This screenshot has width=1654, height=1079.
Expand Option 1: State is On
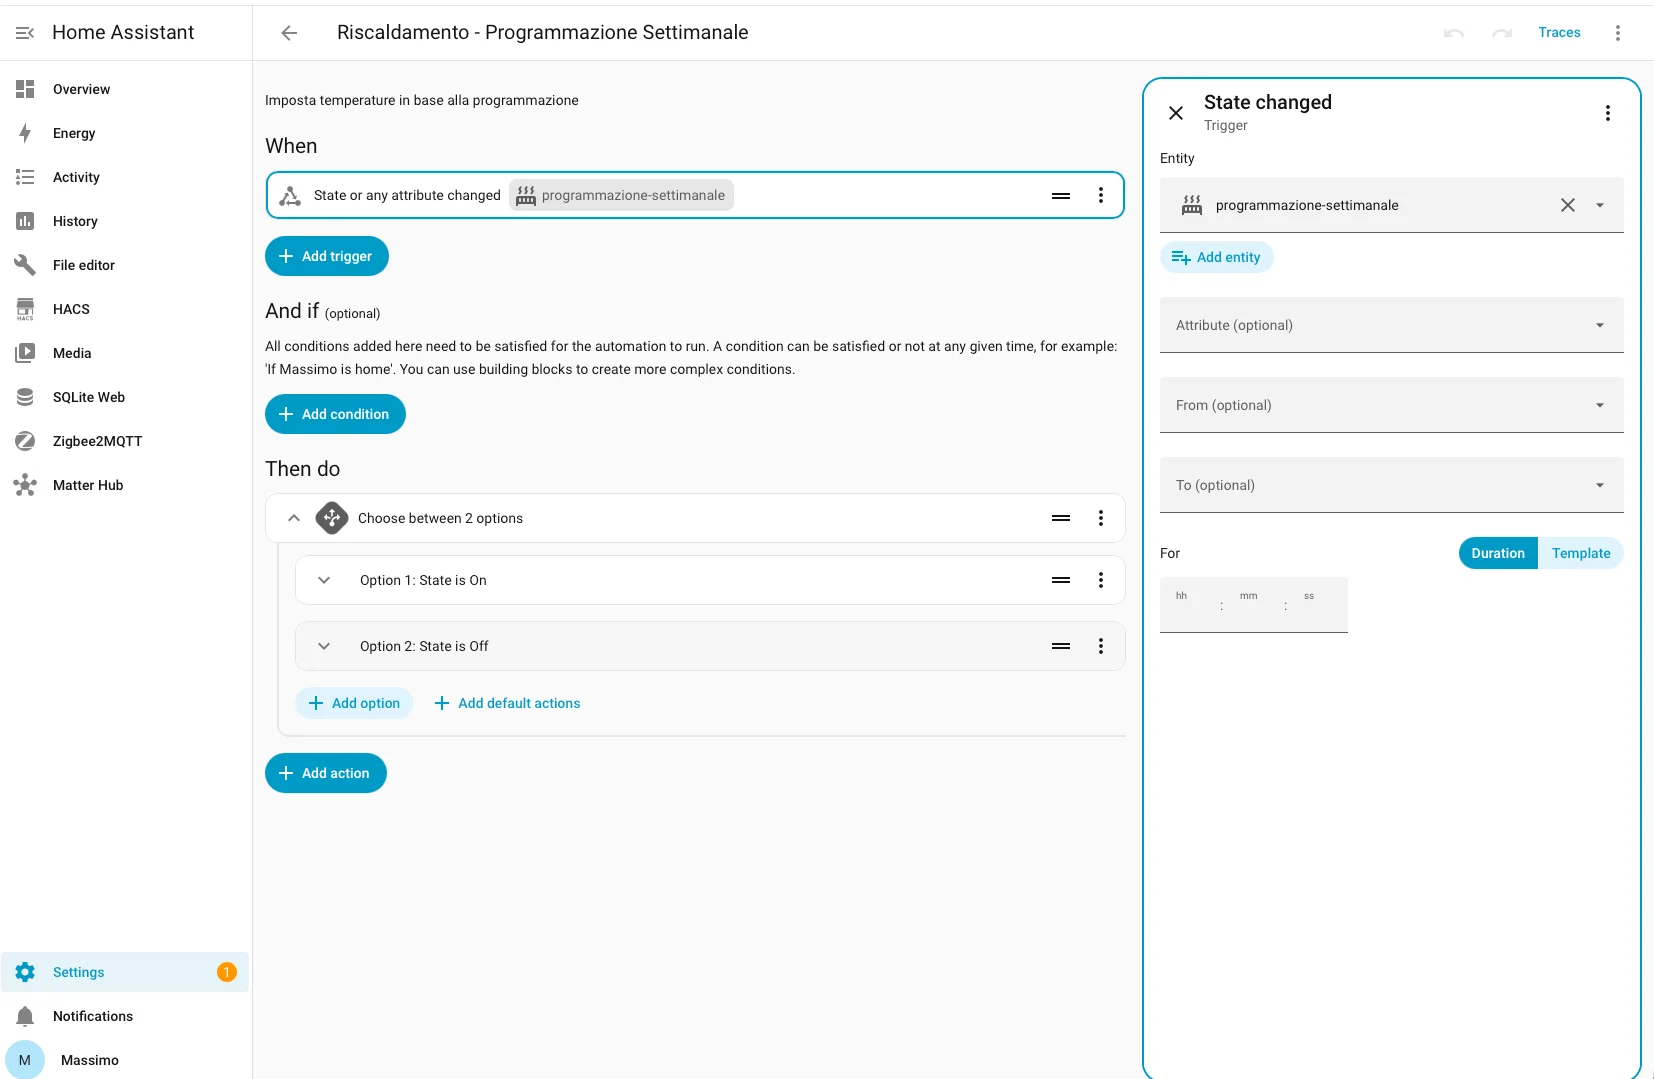(324, 580)
